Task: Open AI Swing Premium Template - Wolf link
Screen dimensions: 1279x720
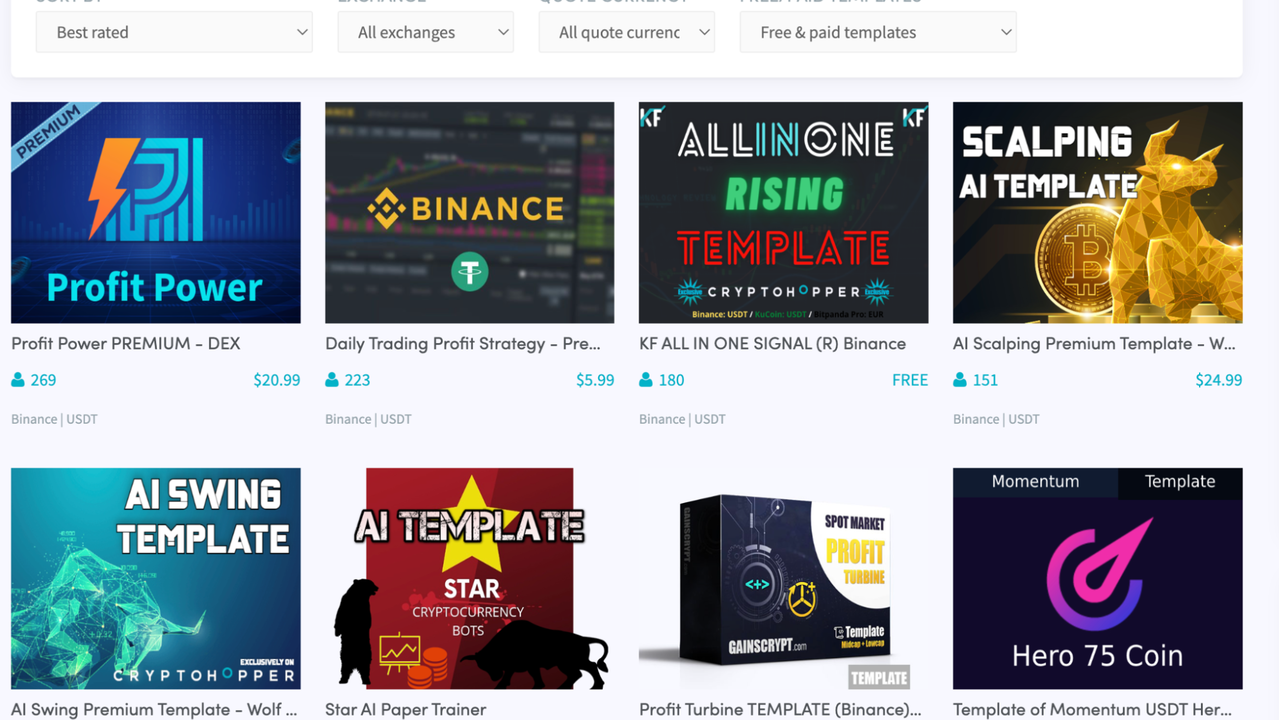Action: (x=154, y=709)
